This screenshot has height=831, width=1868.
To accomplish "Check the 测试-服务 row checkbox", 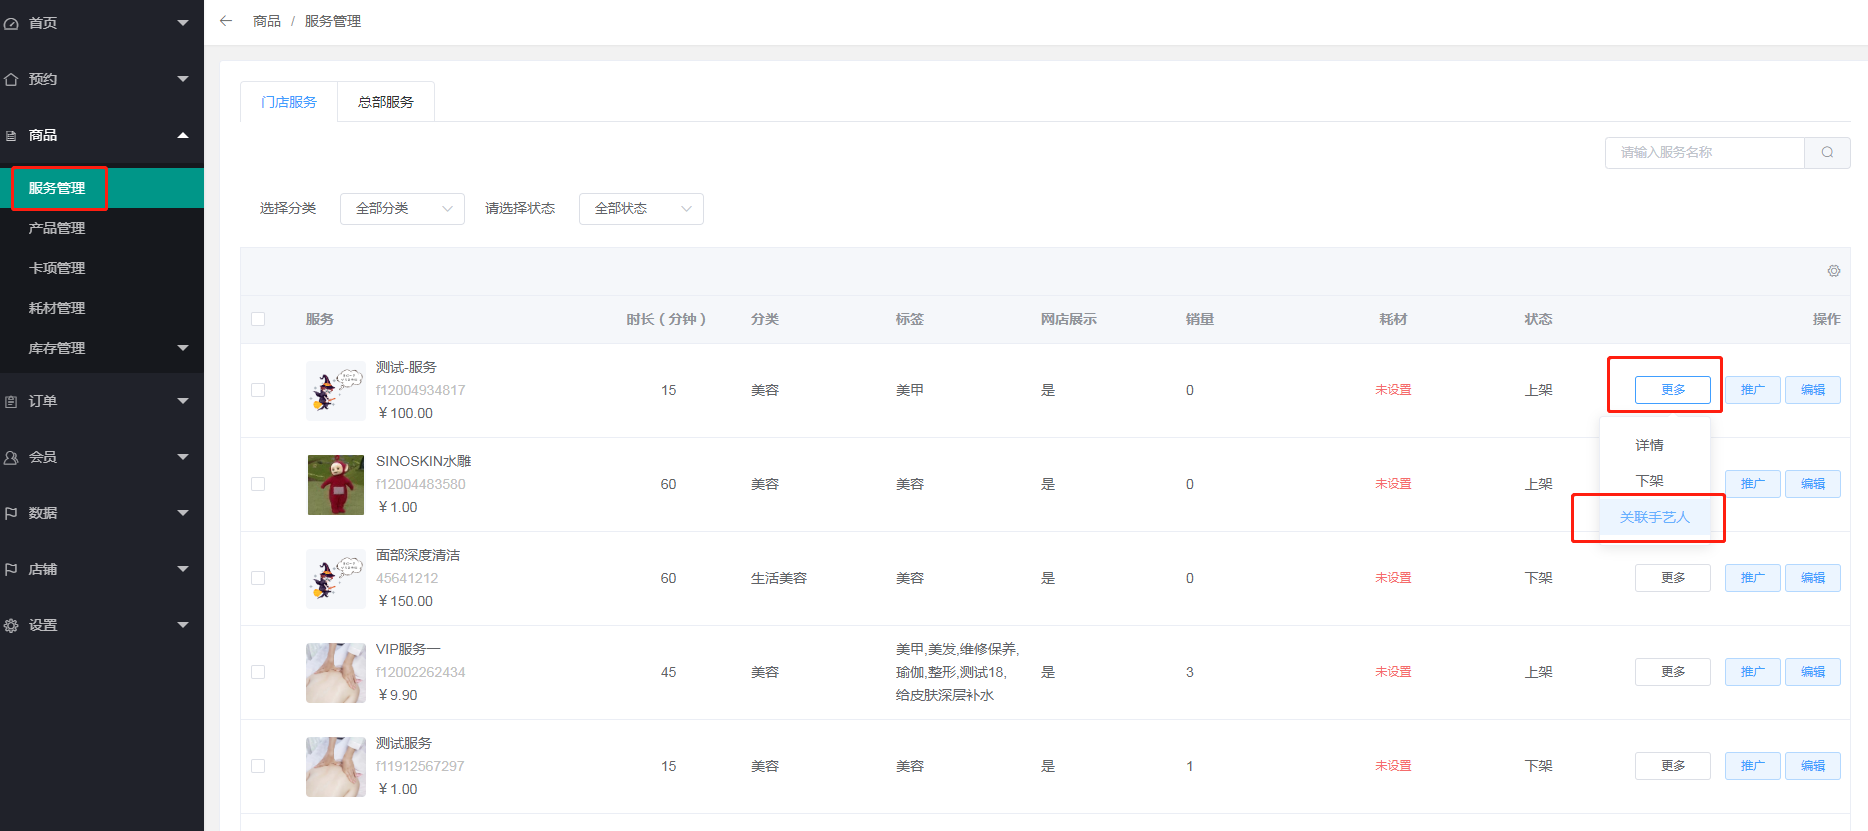I will coord(258,390).
